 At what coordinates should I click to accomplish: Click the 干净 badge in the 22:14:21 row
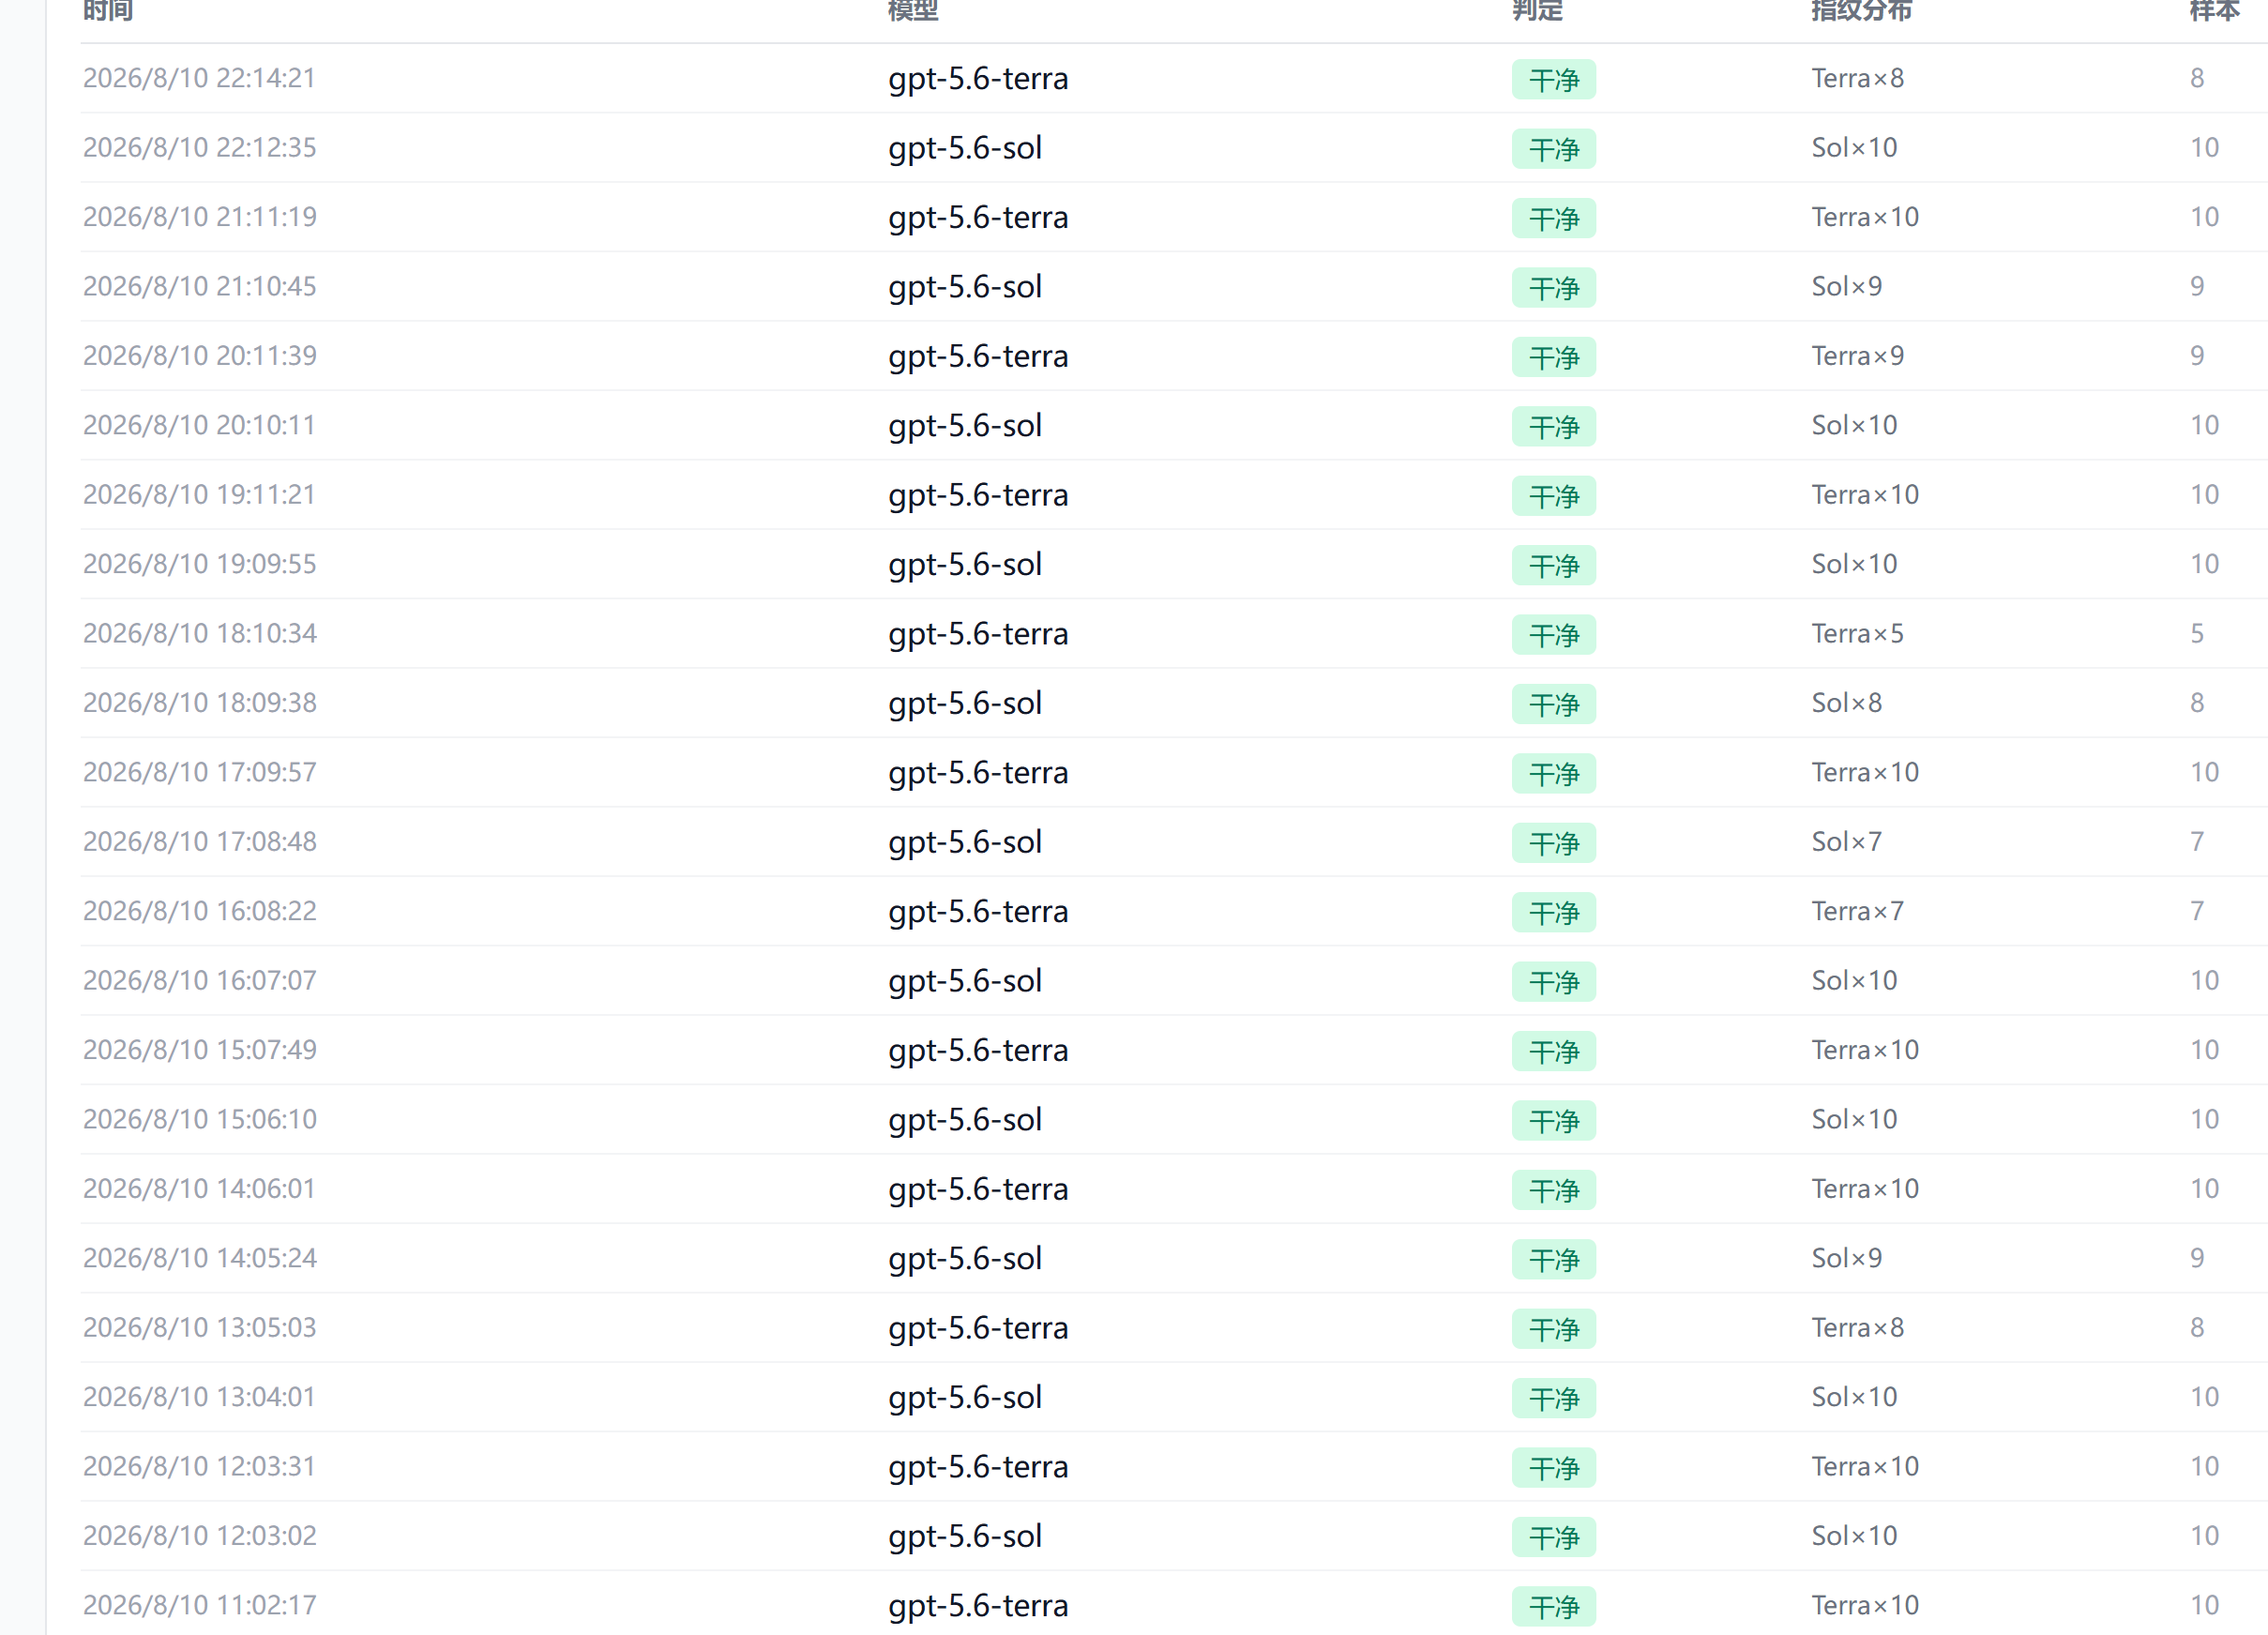1553,79
